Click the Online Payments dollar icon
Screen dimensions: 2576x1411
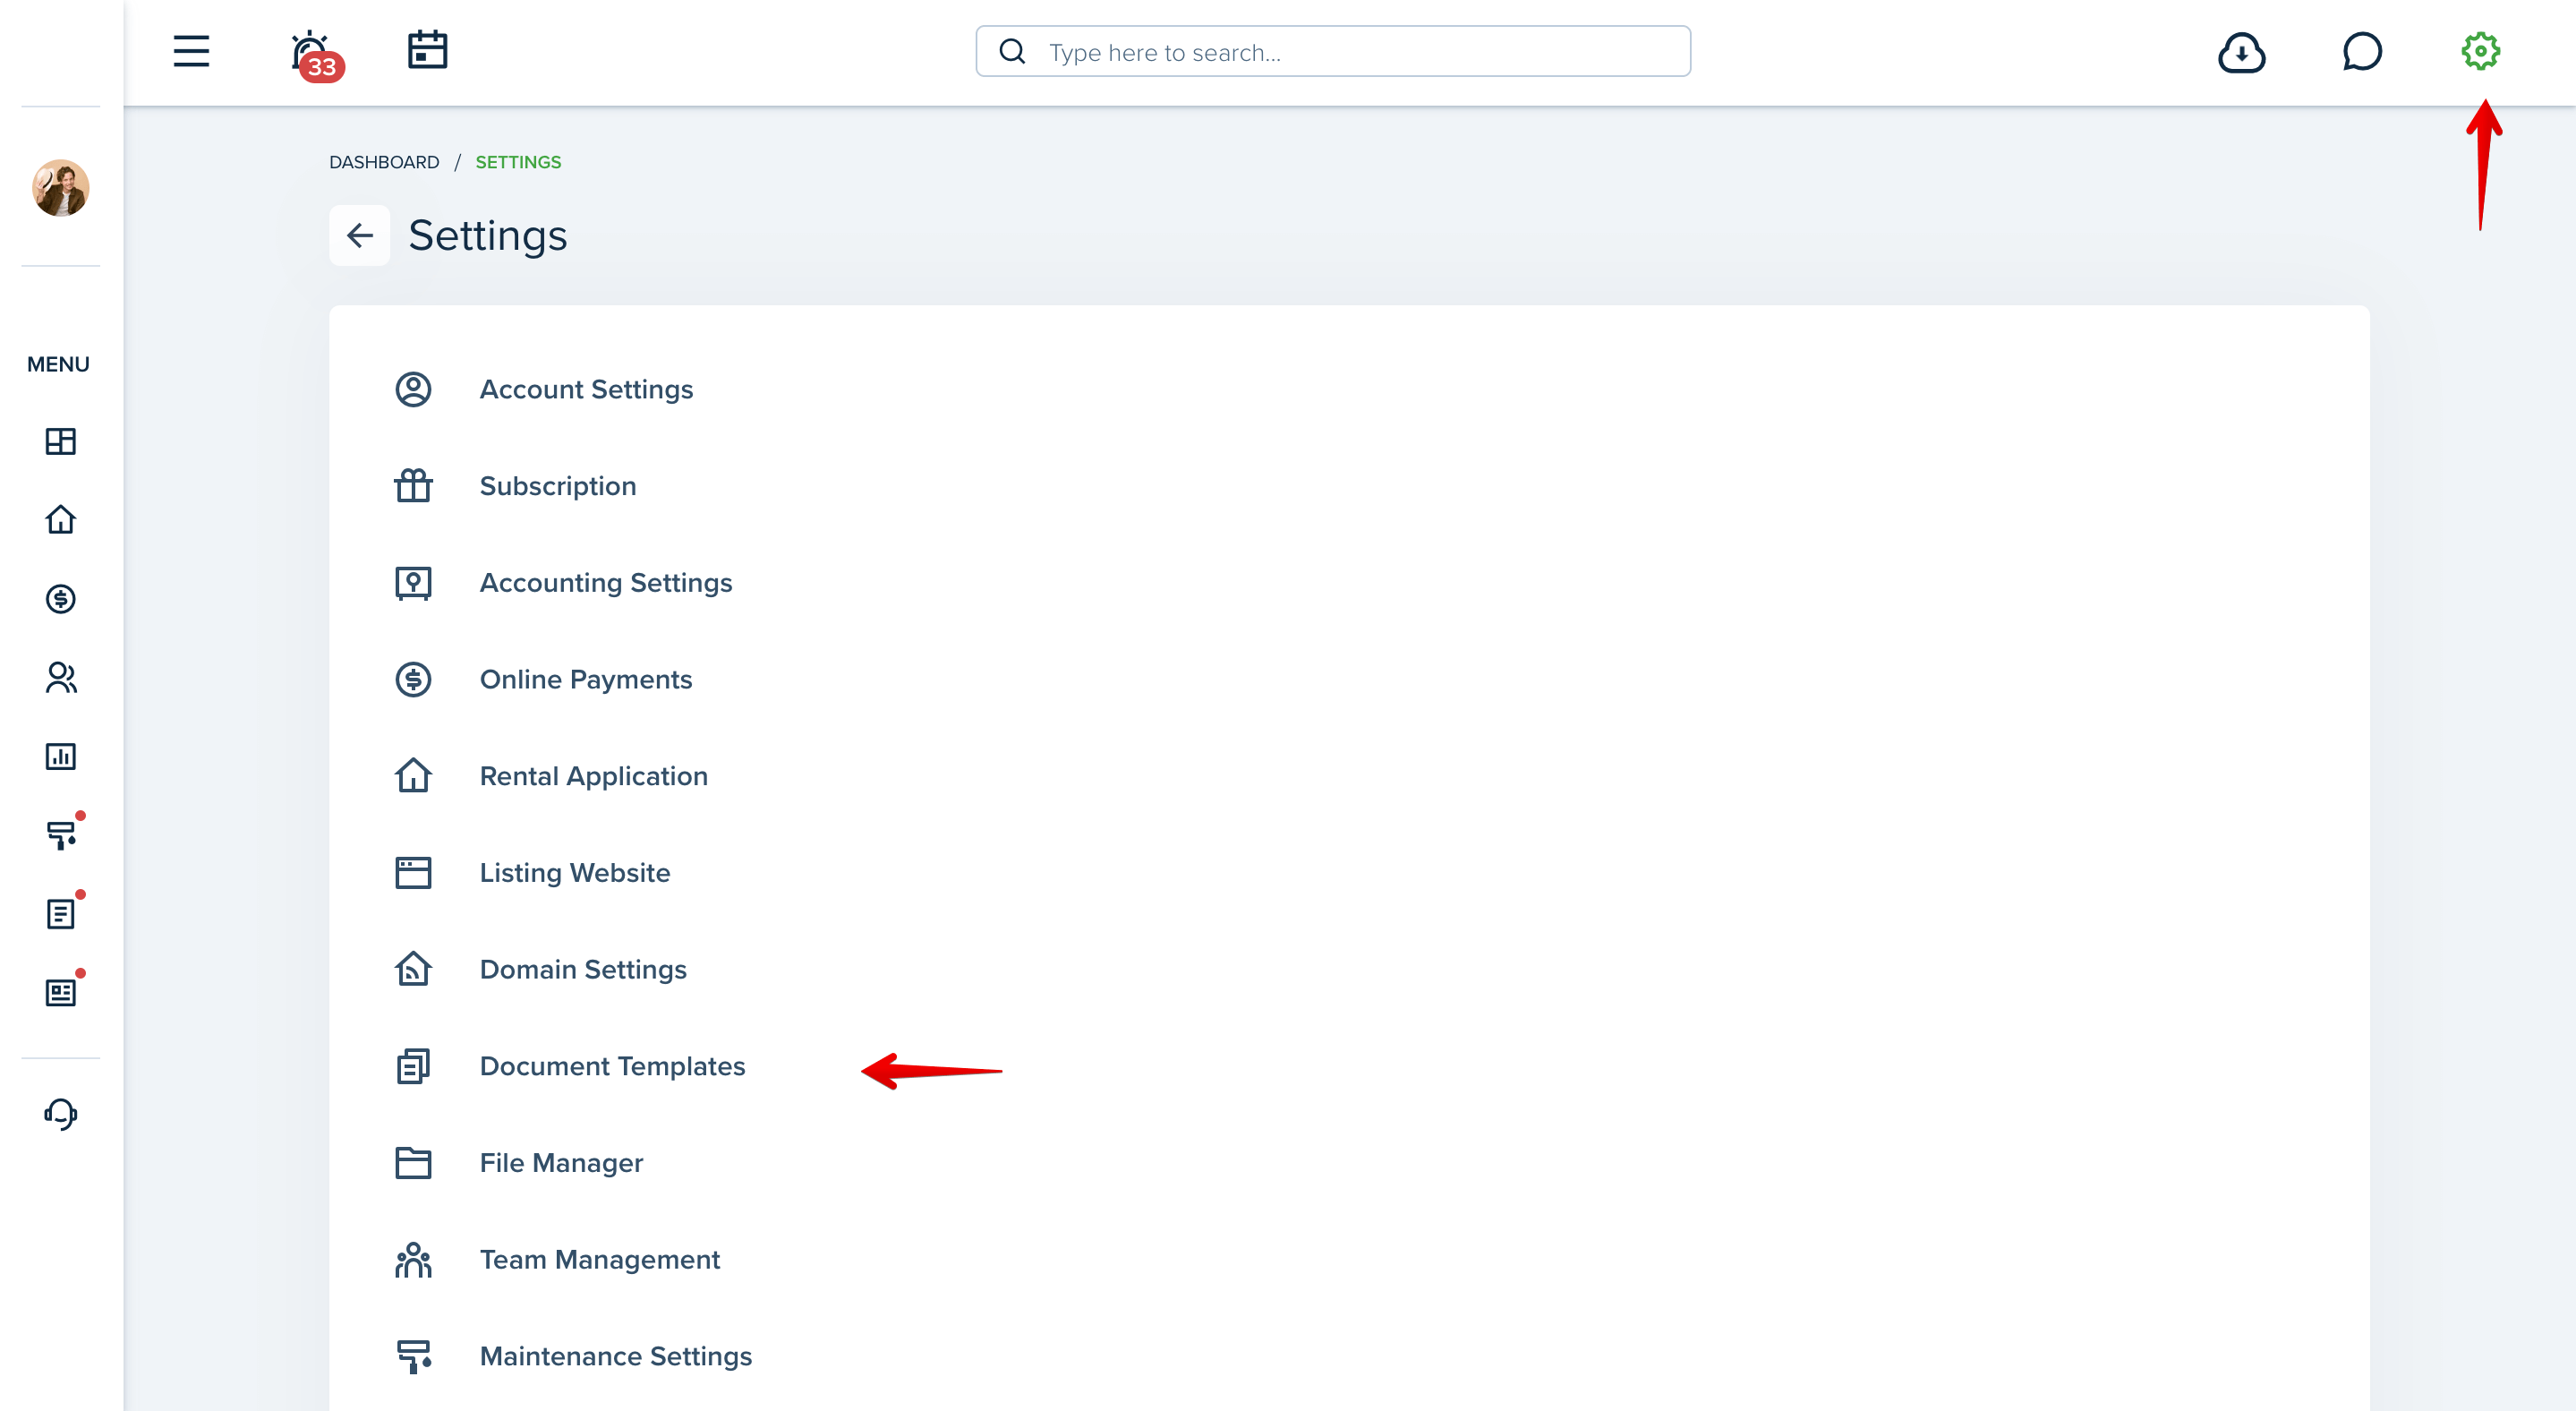click(413, 679)
